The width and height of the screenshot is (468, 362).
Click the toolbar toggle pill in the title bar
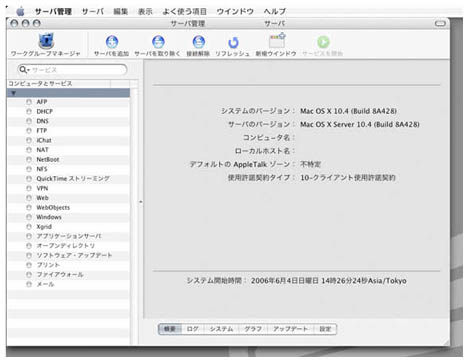pos(440,23)
